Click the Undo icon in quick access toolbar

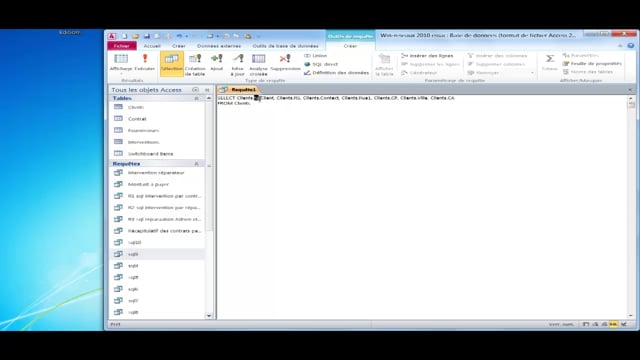179,36
